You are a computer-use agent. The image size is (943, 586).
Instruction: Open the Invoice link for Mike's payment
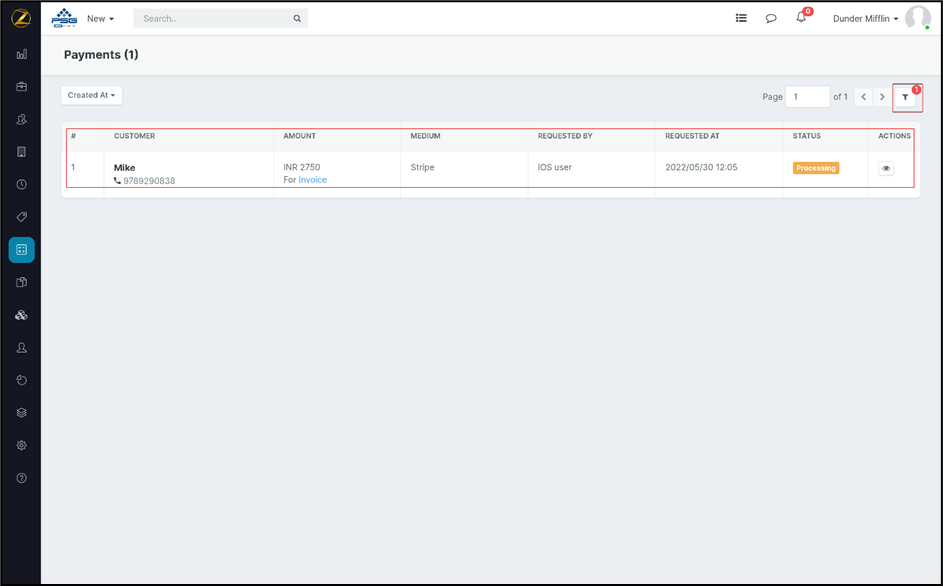(312, 180)
